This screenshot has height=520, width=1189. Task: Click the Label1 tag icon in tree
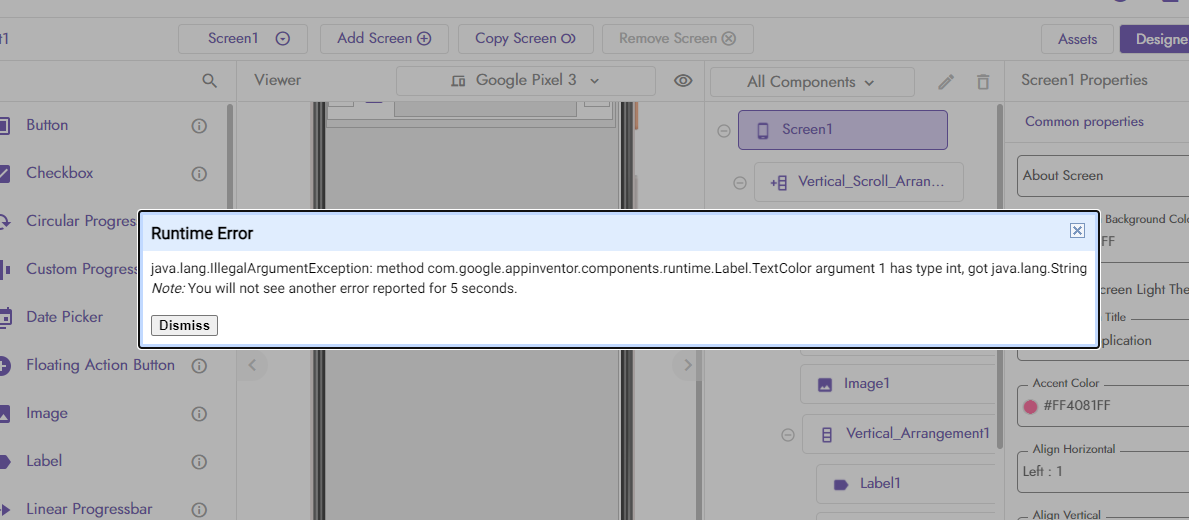(x=840, y=484)
